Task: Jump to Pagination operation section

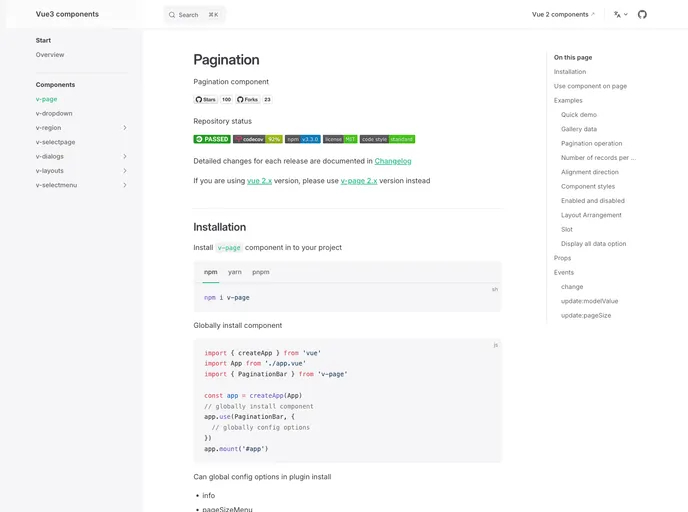Action: [x=591, y=143]
